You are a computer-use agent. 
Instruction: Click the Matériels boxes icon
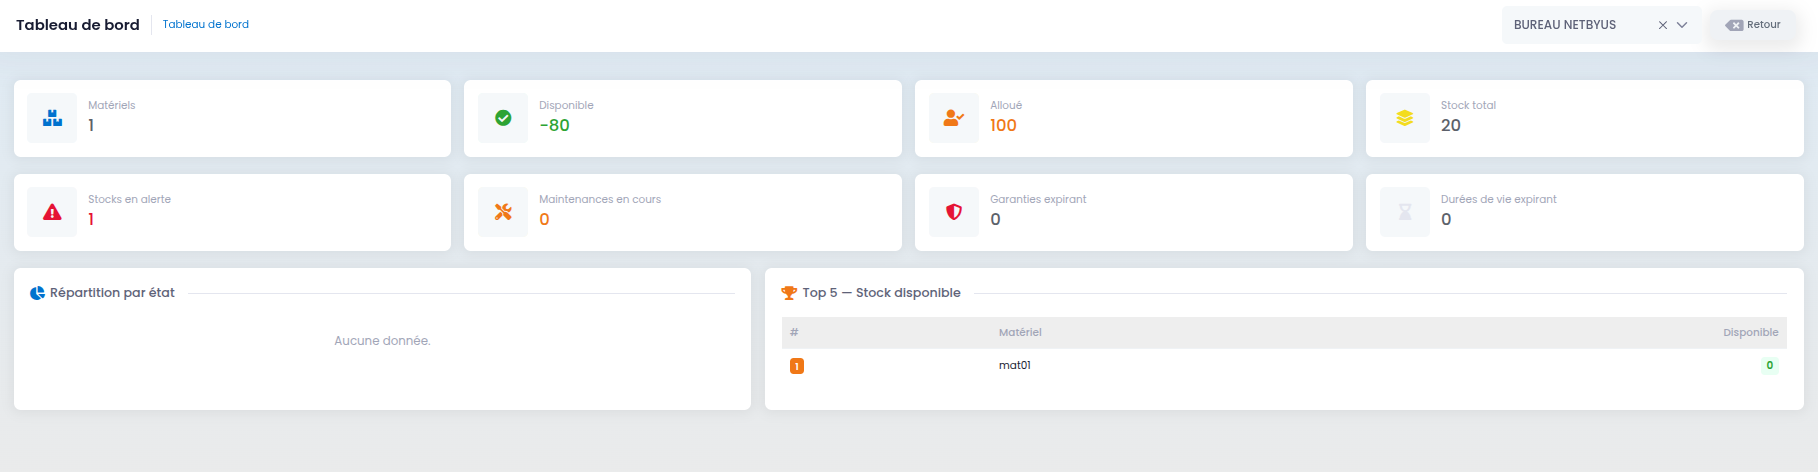point(52,118)
